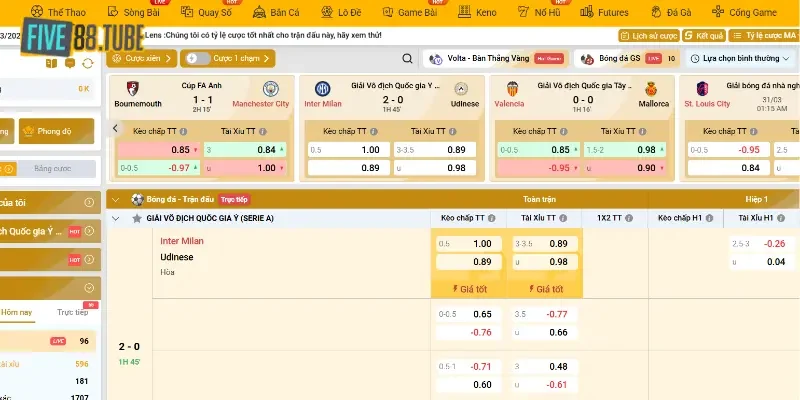
Task: Click Kèo chấp TT column info icon
Action: click(x=491, y=218)
